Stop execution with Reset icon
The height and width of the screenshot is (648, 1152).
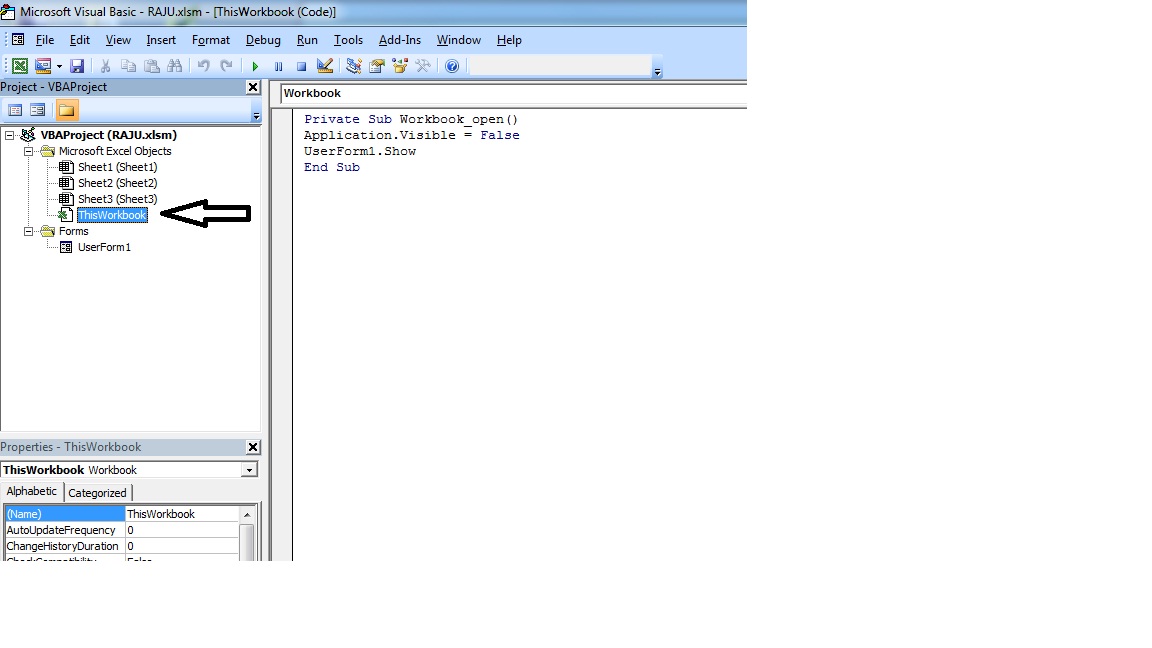click(301, 66)
